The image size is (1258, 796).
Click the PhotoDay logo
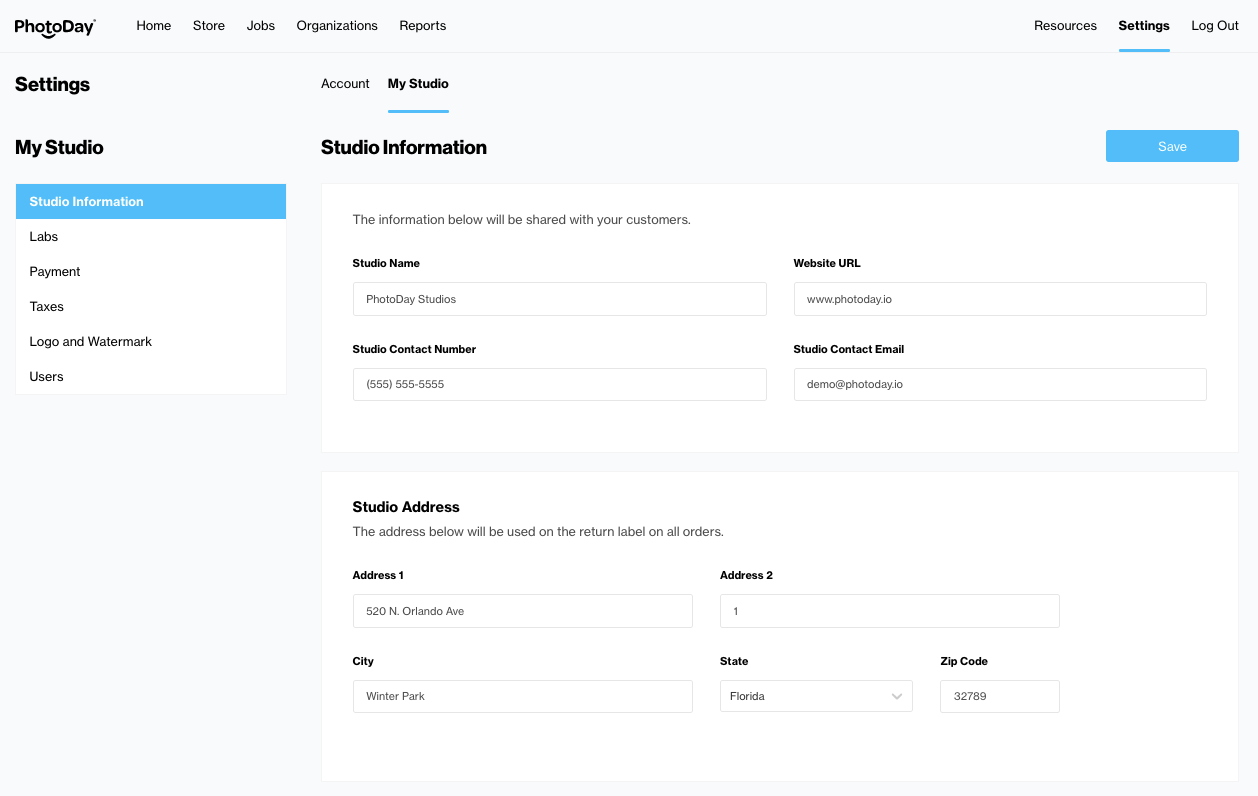pos(55,27)
